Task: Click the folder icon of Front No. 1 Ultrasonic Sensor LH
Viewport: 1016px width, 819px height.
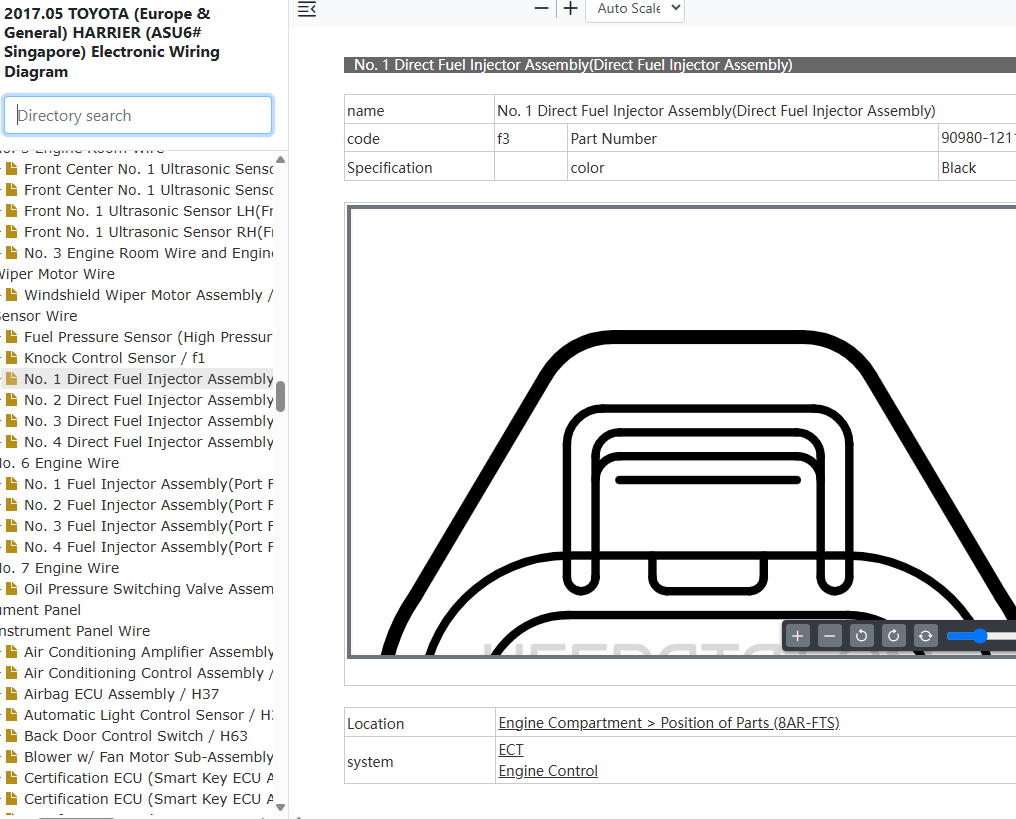Action: (12, 211)
